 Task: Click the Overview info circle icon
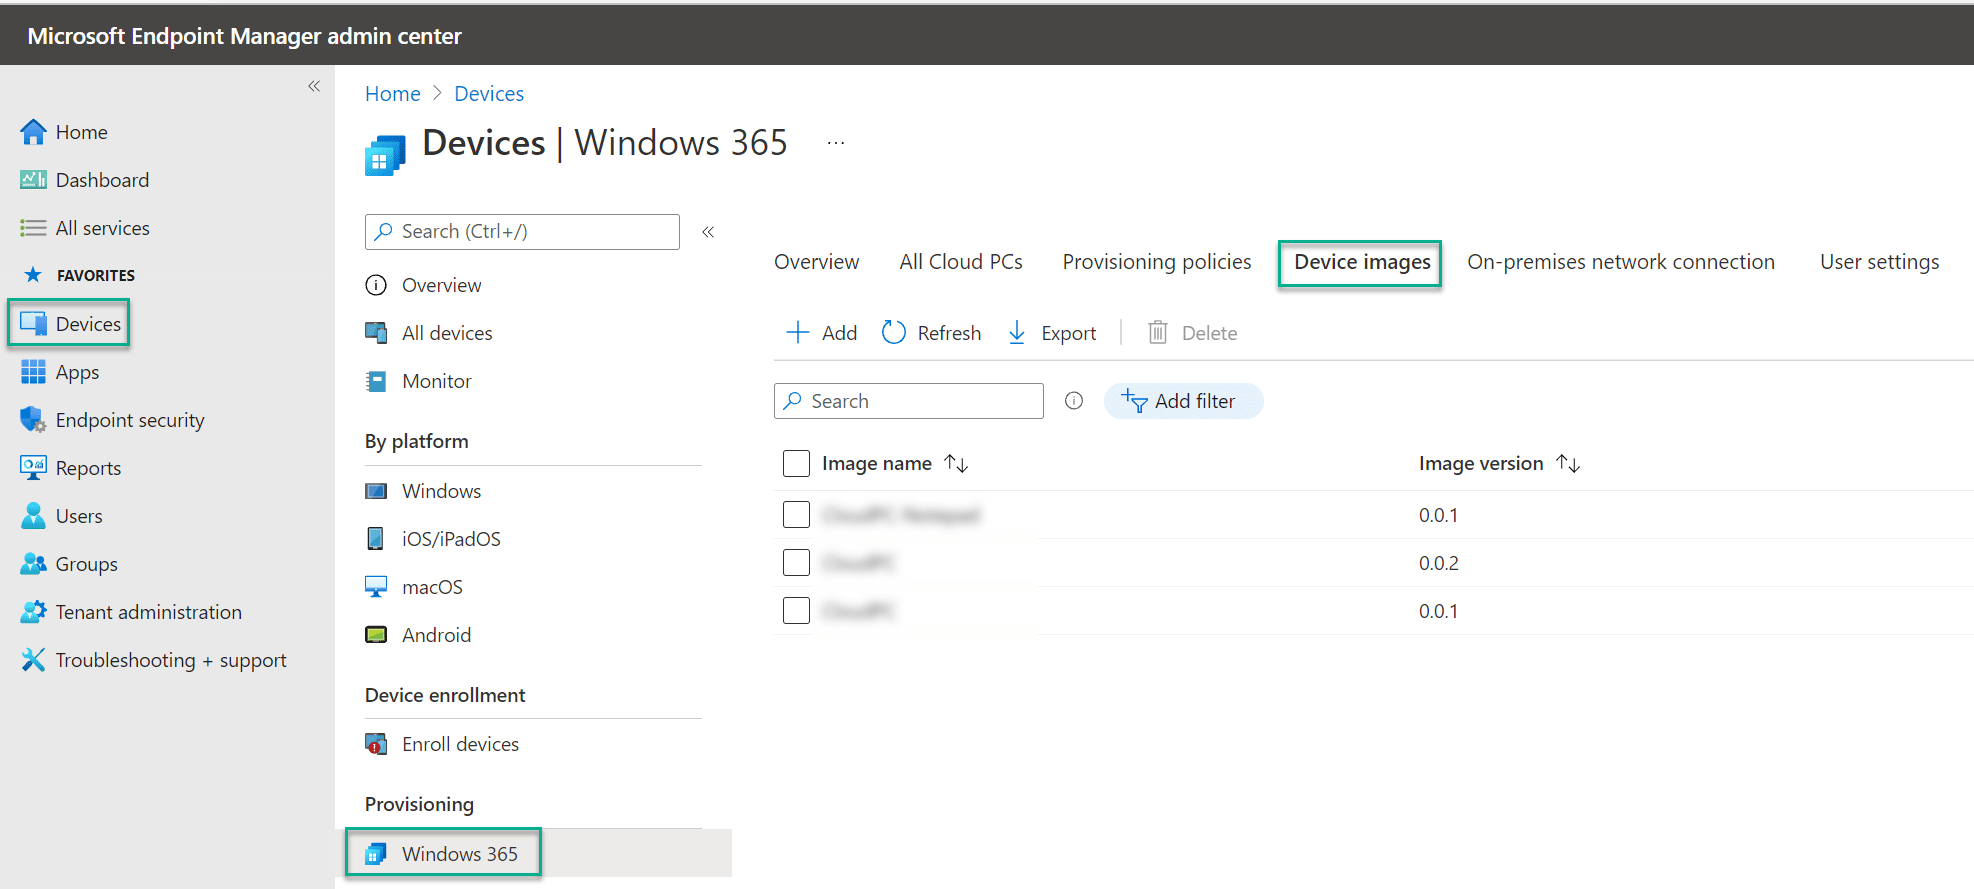pos(376,285)
